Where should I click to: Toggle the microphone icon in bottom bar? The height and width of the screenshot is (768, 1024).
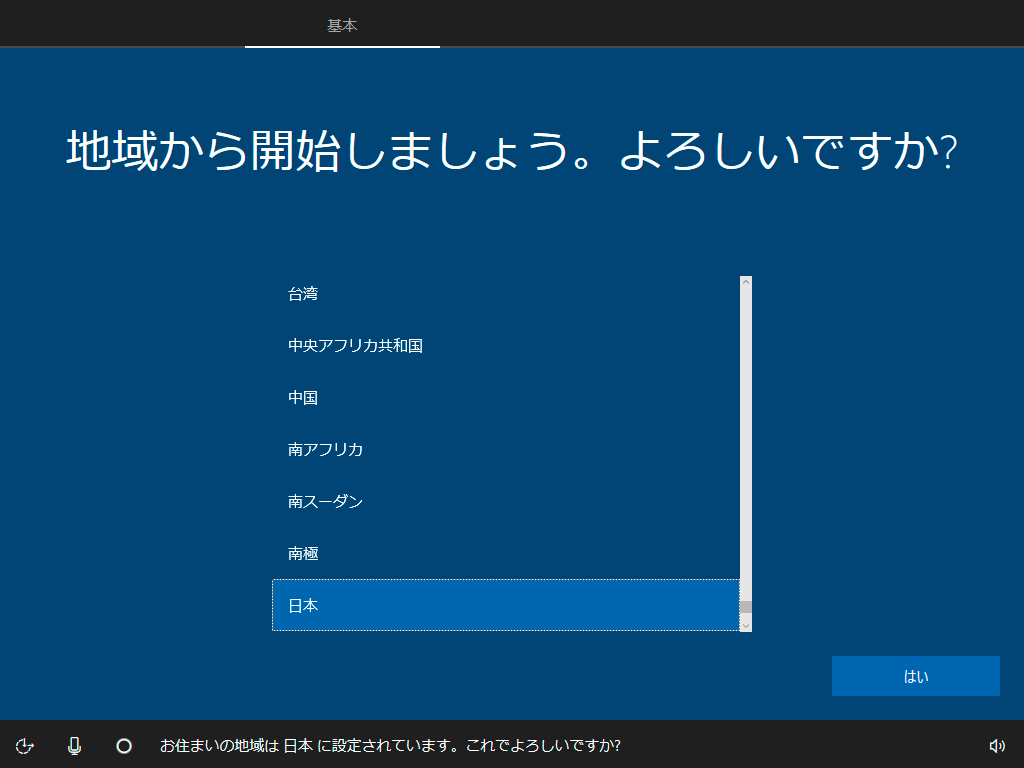[74, 745]
